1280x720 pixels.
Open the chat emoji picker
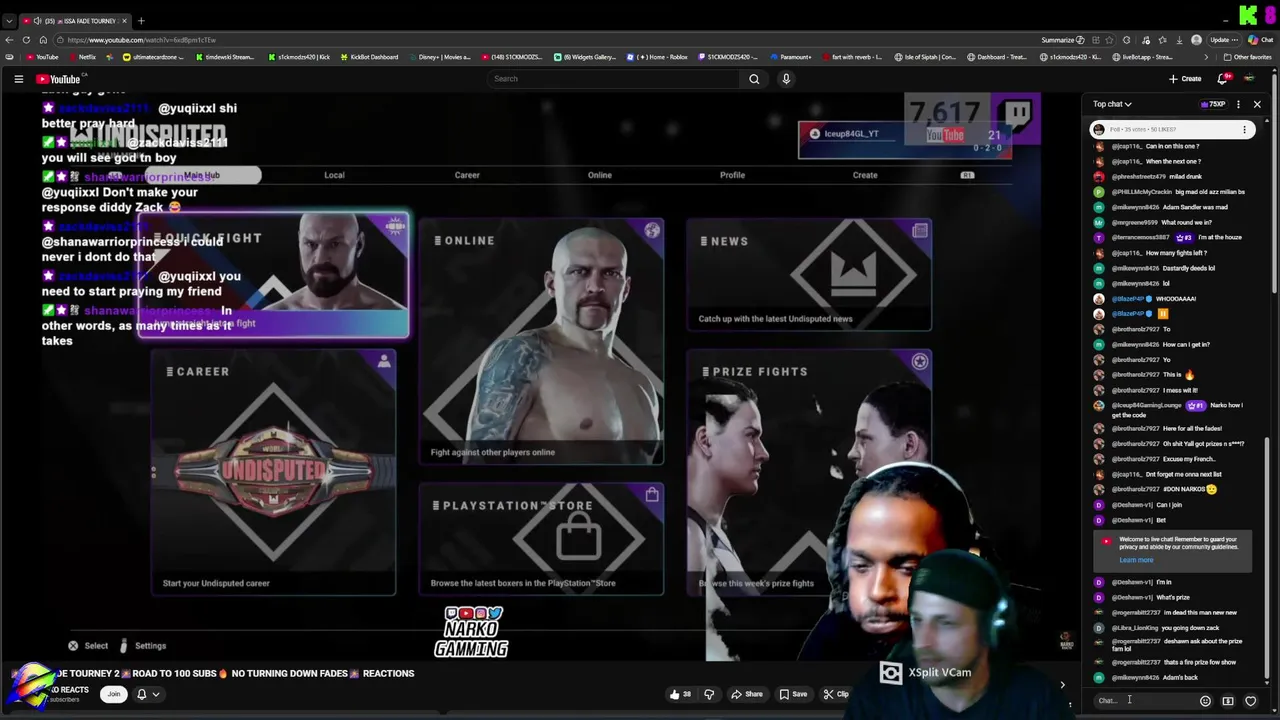(x=1205, y=701)
